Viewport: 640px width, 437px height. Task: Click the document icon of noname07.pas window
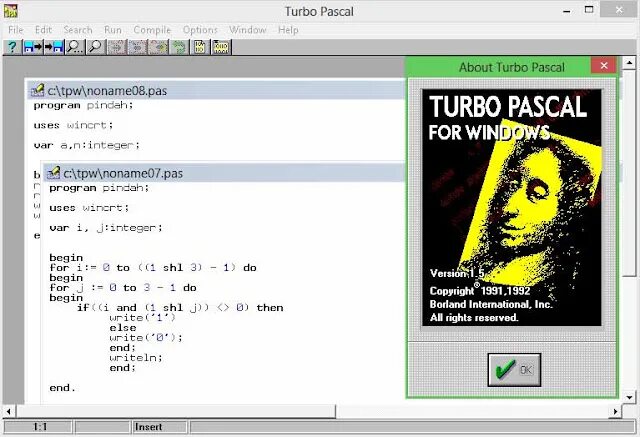(x=53, y=173)
